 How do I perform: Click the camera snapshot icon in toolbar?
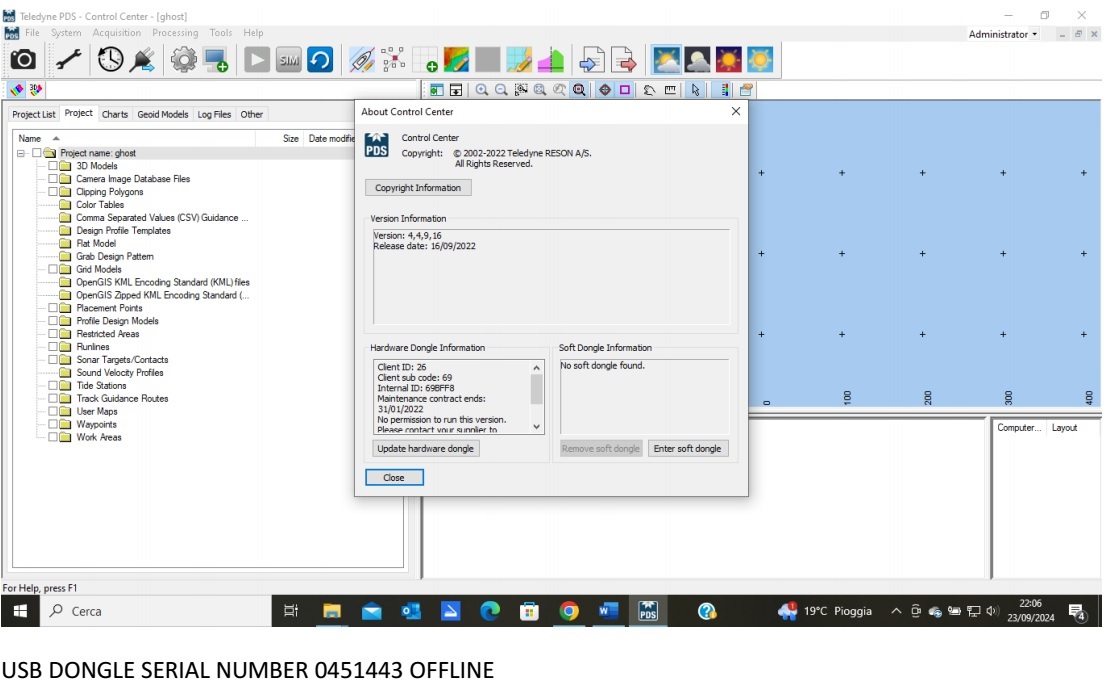[x=23, y=61]
